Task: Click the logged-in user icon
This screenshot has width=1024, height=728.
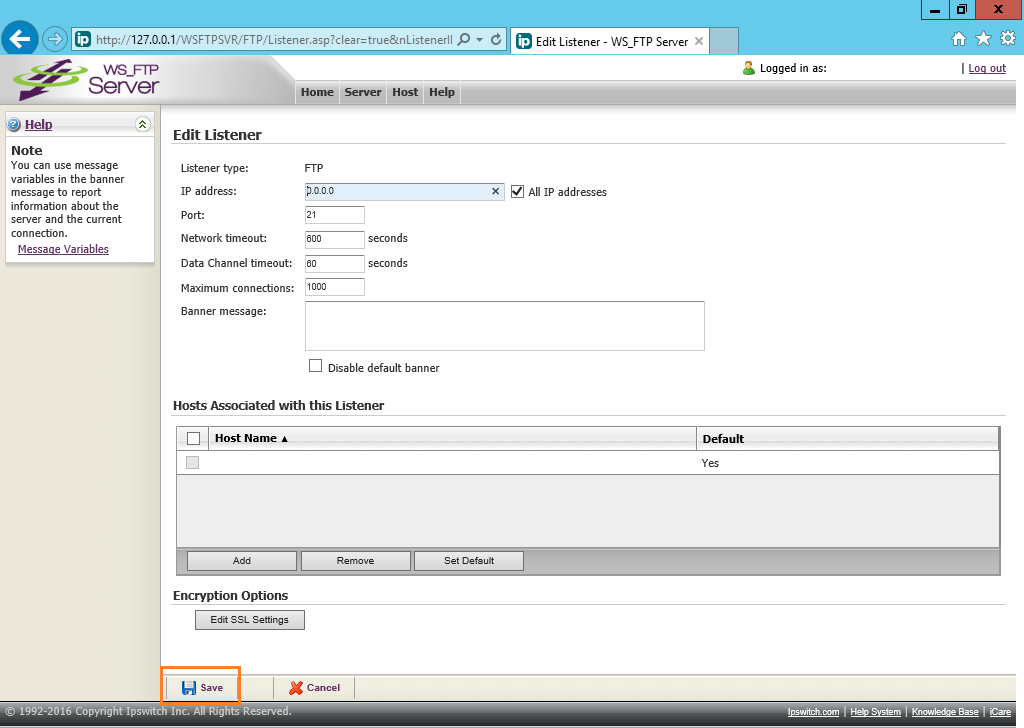Action: (748, 68)
